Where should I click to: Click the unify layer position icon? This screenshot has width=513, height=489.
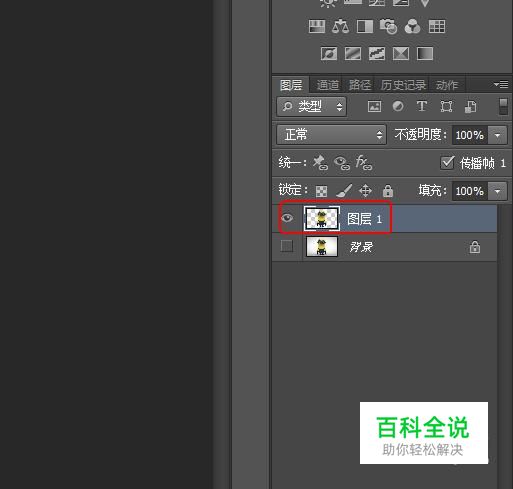[320, 163]
